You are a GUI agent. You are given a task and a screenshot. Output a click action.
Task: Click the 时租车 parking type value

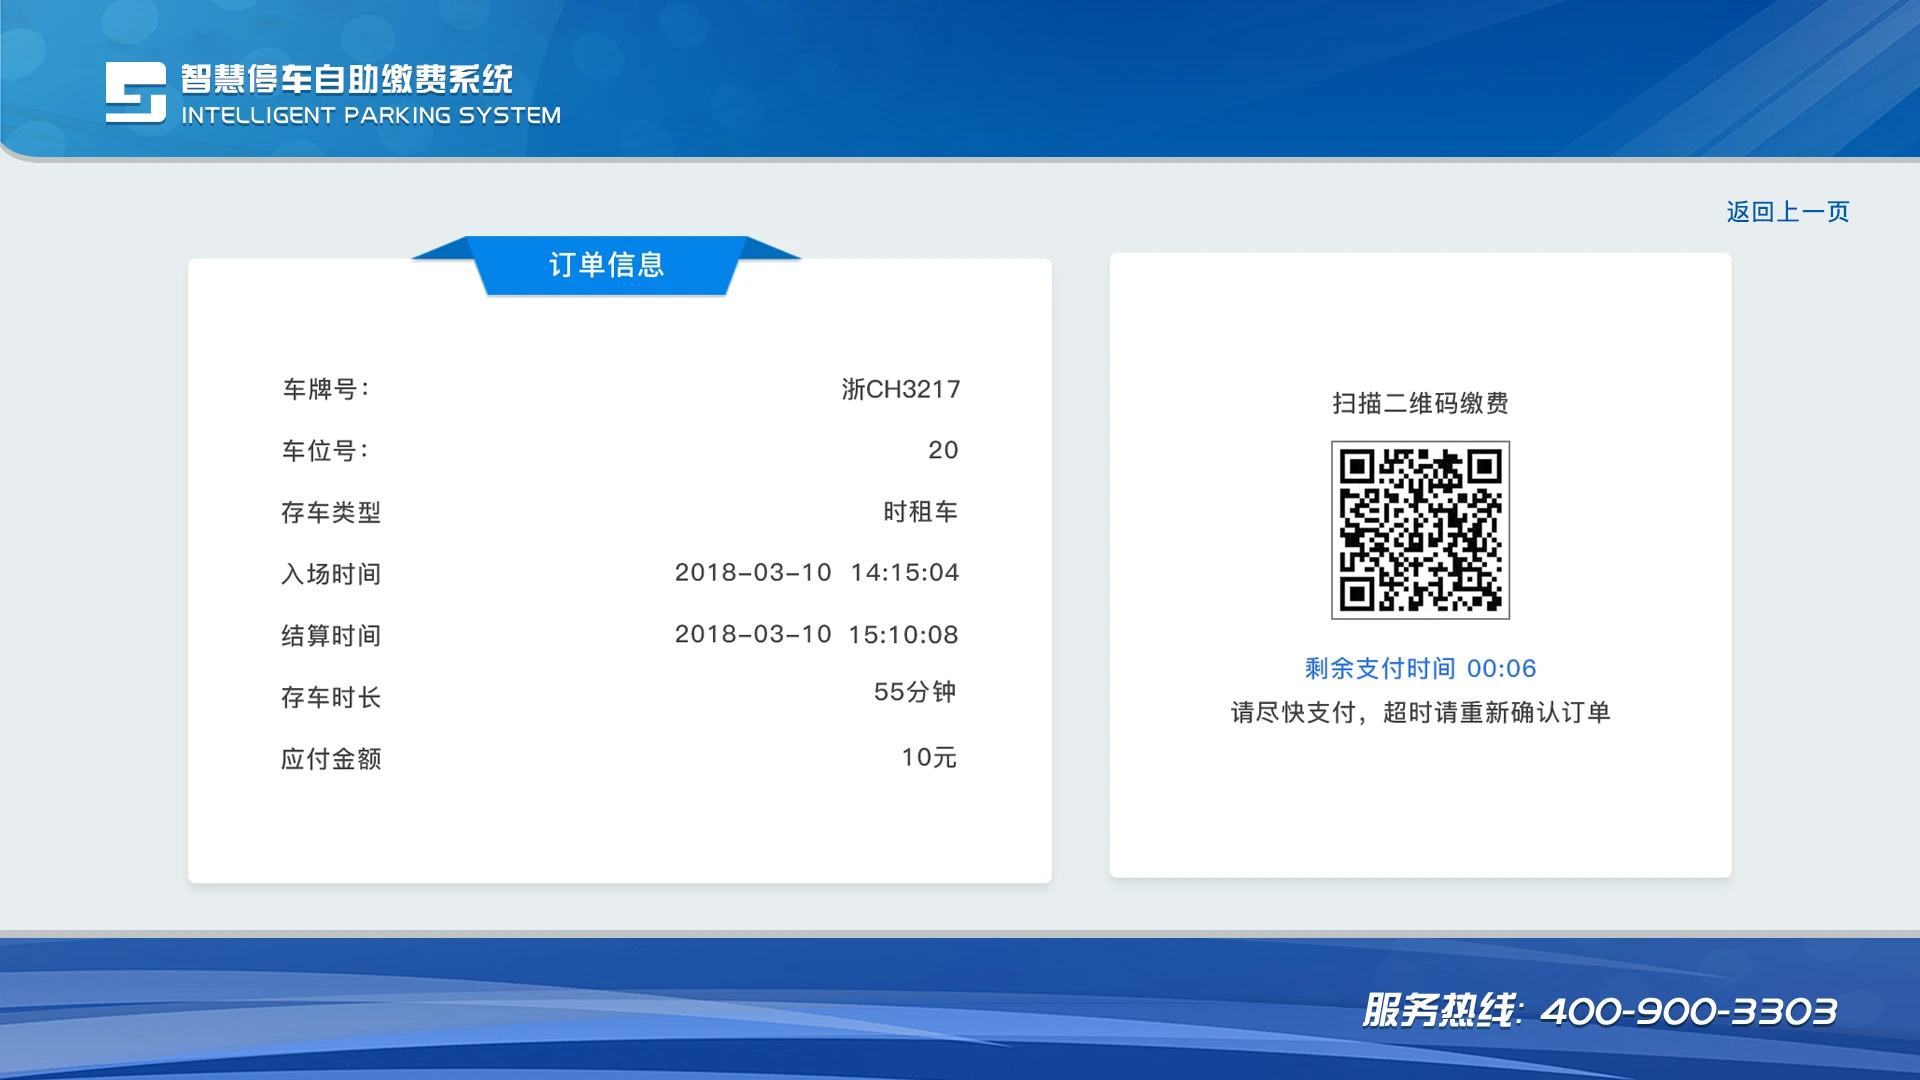(x=920, y=512)
